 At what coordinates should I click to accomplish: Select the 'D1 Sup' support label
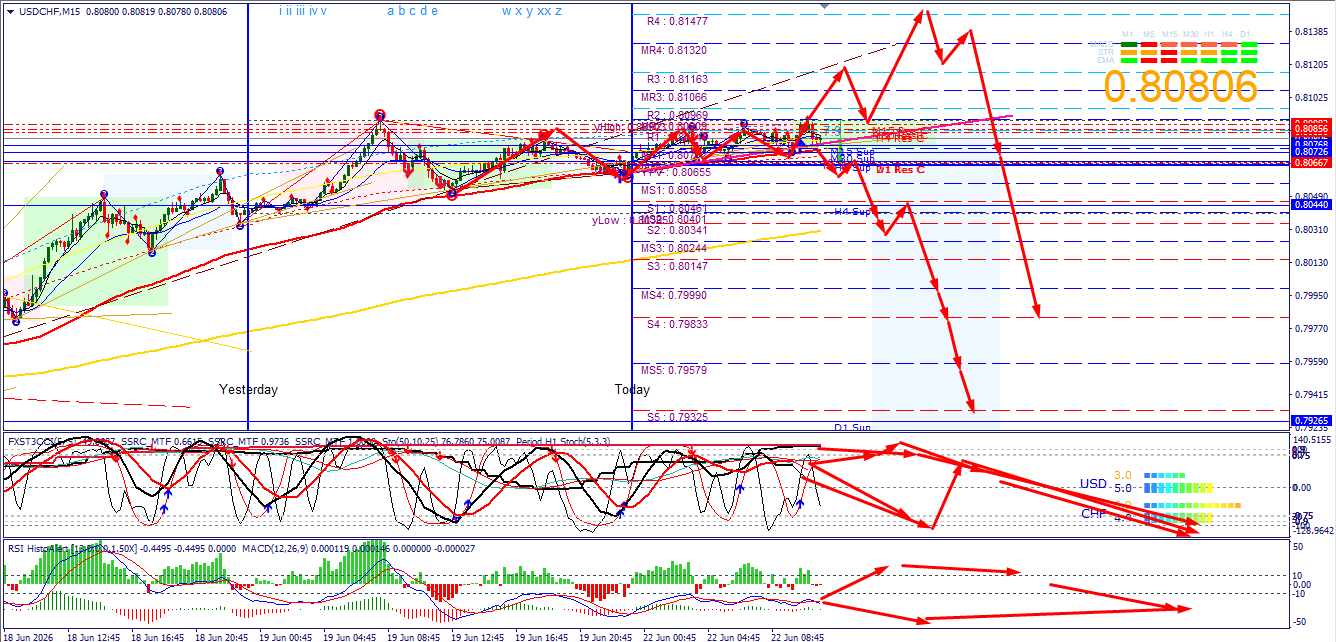[x=853, y=427]
